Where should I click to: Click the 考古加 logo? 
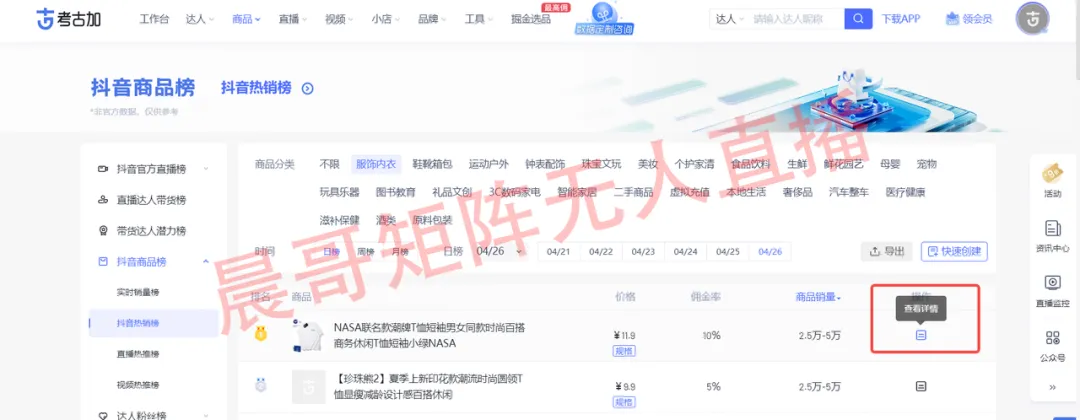(x=69, y=19)
